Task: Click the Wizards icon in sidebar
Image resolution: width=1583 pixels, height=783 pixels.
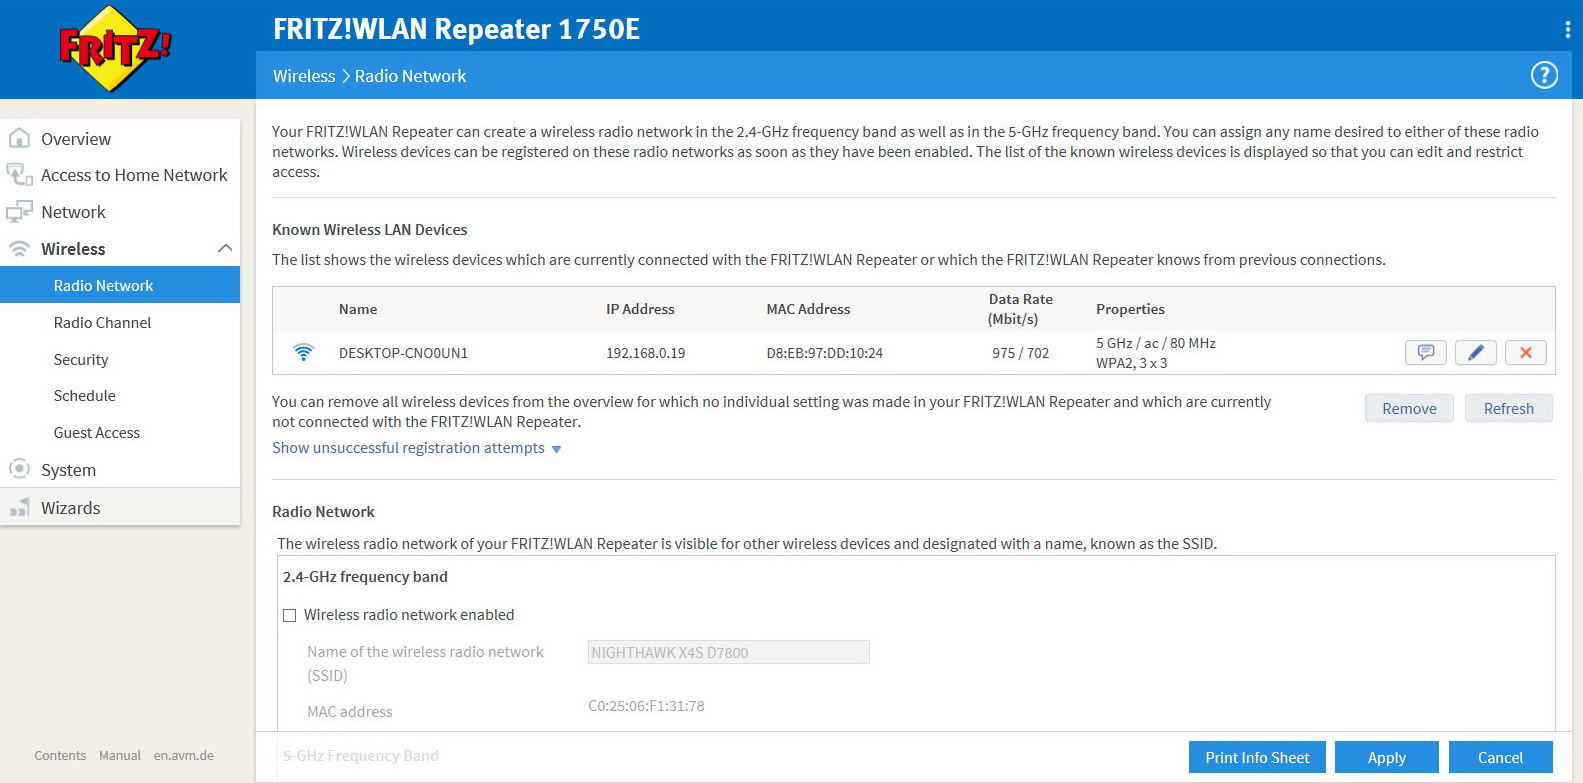Action: (19, 507)
